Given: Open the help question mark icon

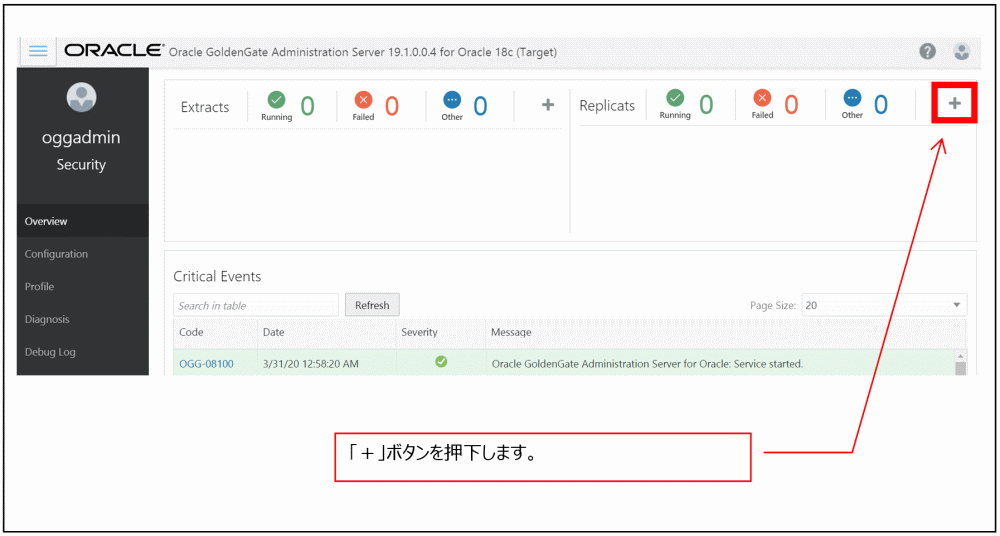Looking at the screenshot, I should pos(927,52).
